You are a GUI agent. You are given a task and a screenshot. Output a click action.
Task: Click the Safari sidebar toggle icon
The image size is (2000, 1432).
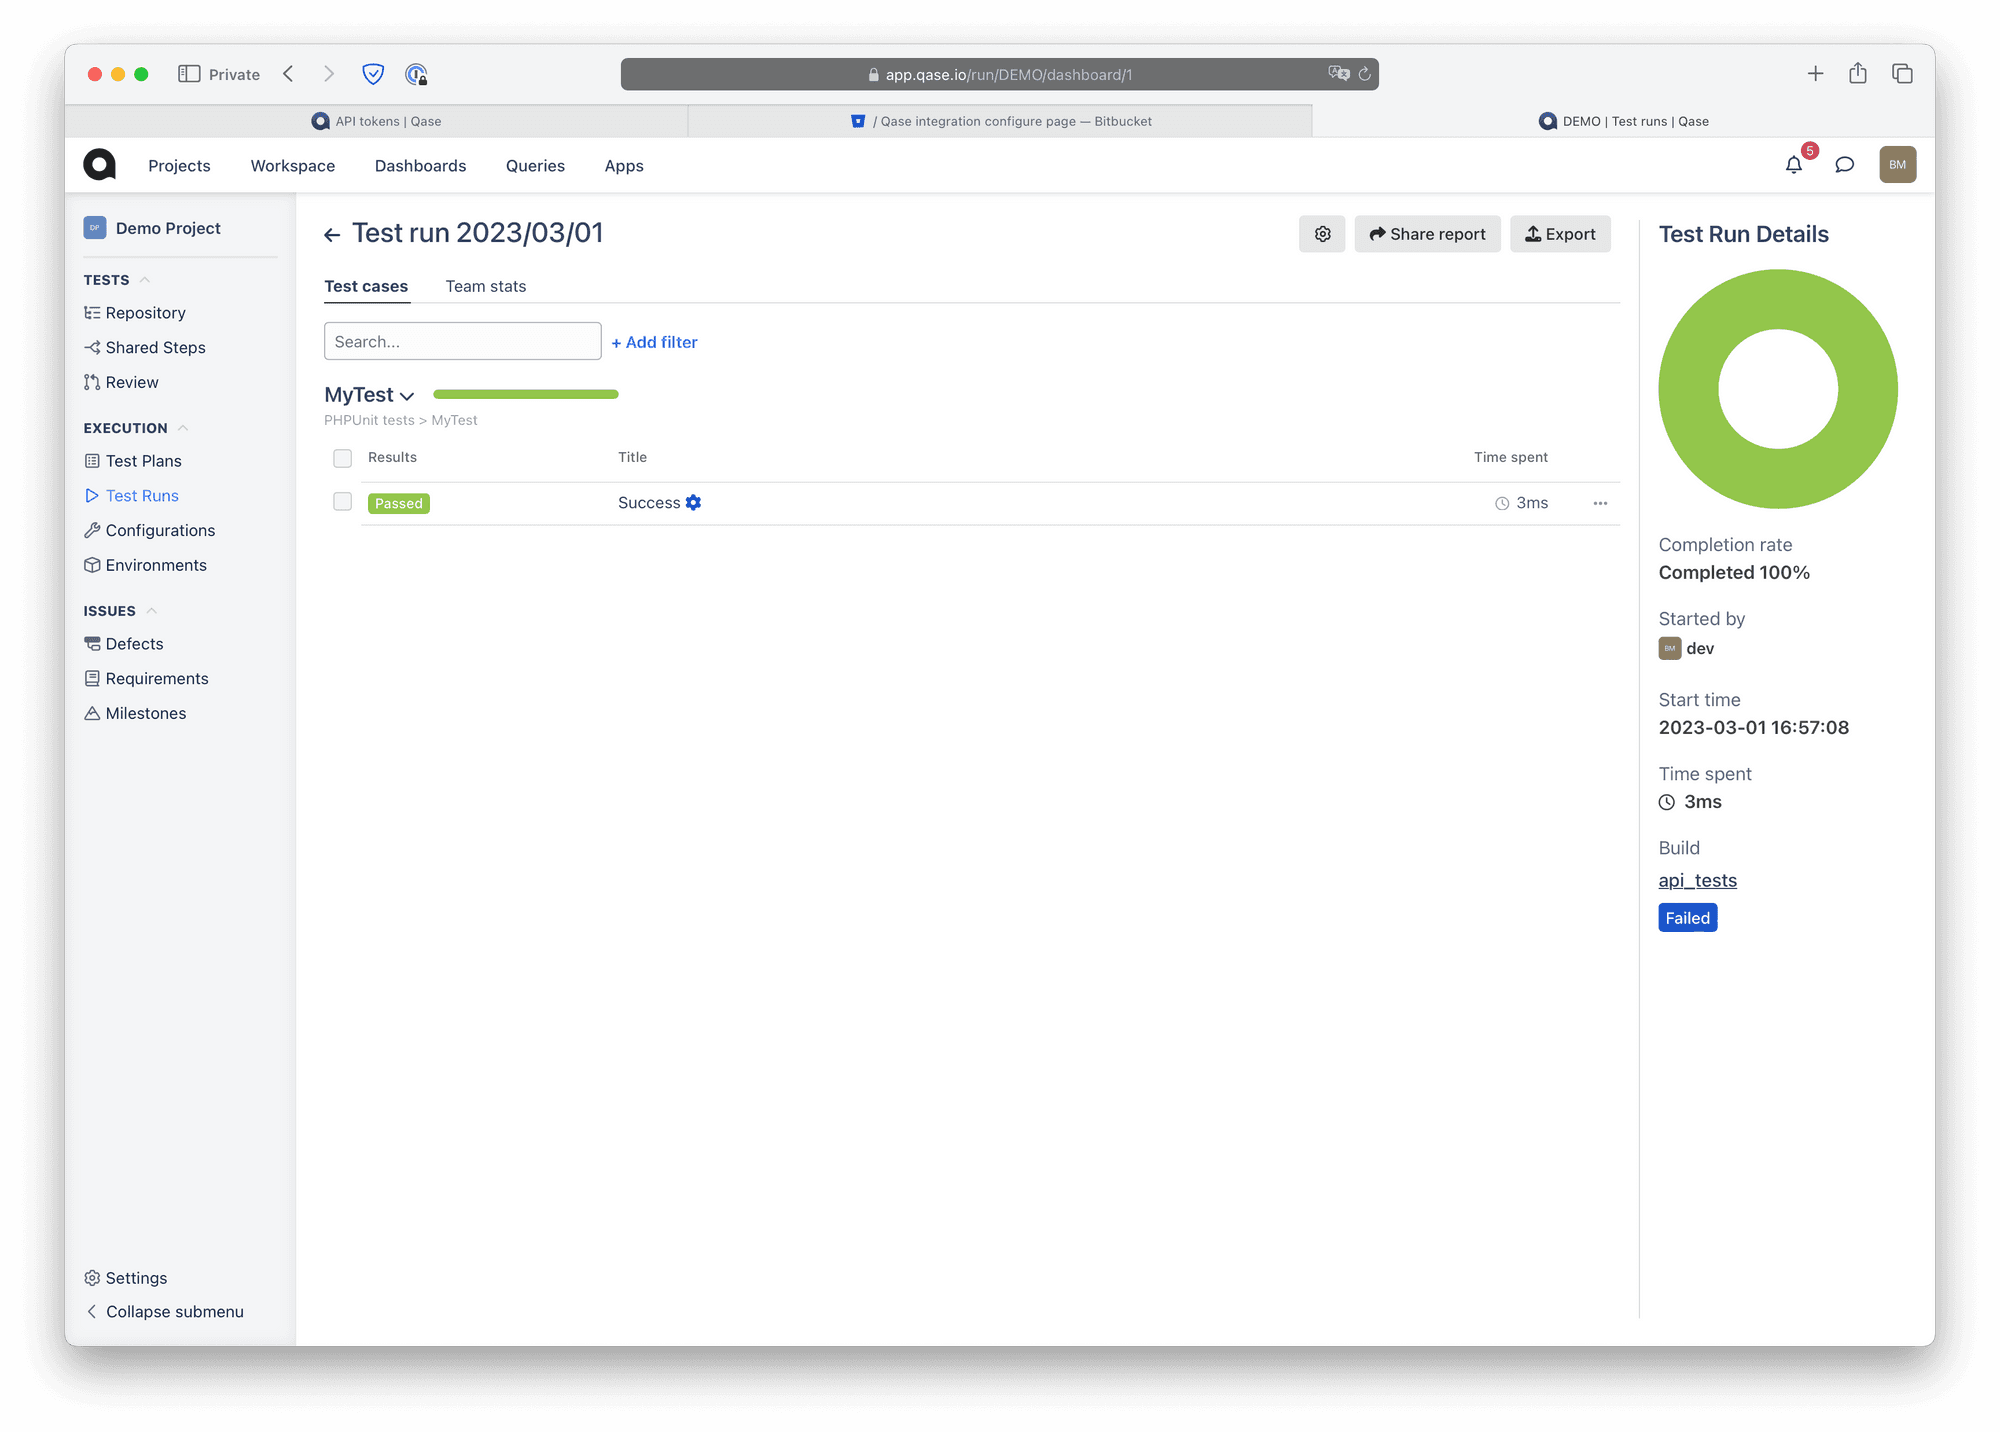coord(189,74)
